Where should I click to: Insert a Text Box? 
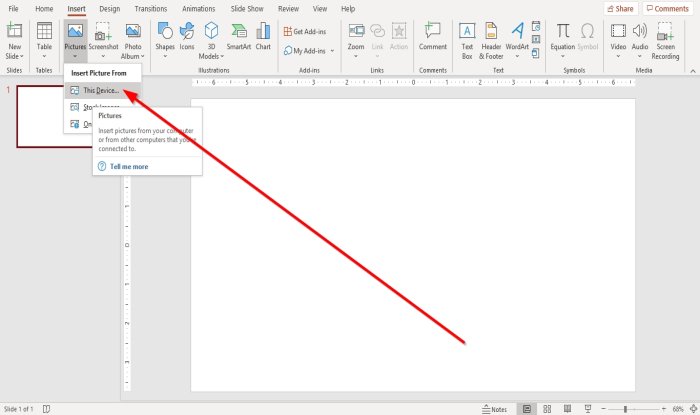coord(467,40)
